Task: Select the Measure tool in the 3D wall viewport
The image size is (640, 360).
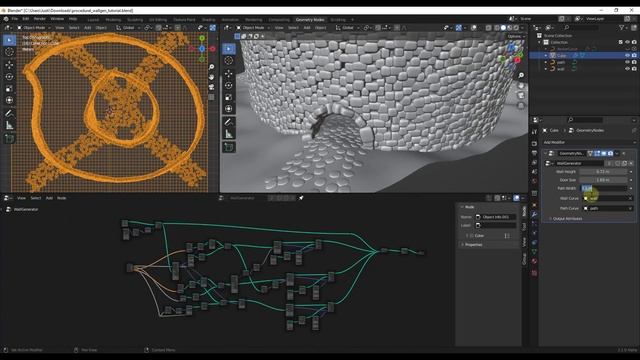Action: coord(229,134)
